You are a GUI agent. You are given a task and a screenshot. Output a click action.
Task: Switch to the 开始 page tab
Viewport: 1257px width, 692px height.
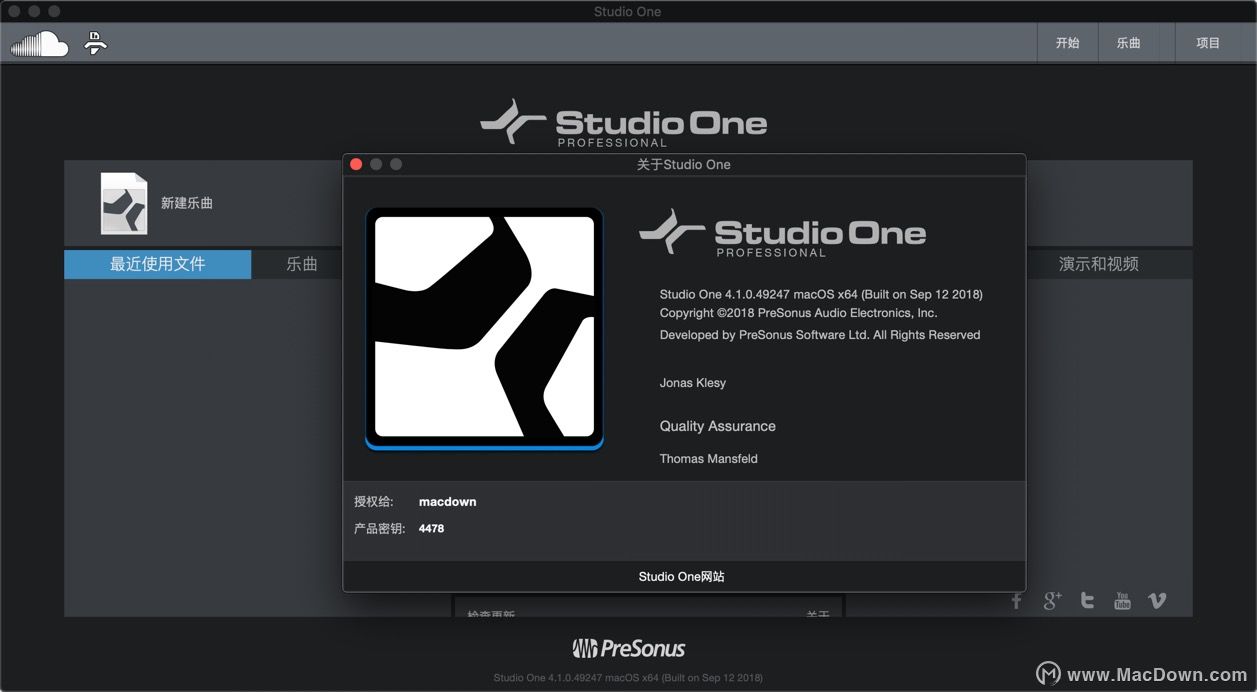point(1067,43)
